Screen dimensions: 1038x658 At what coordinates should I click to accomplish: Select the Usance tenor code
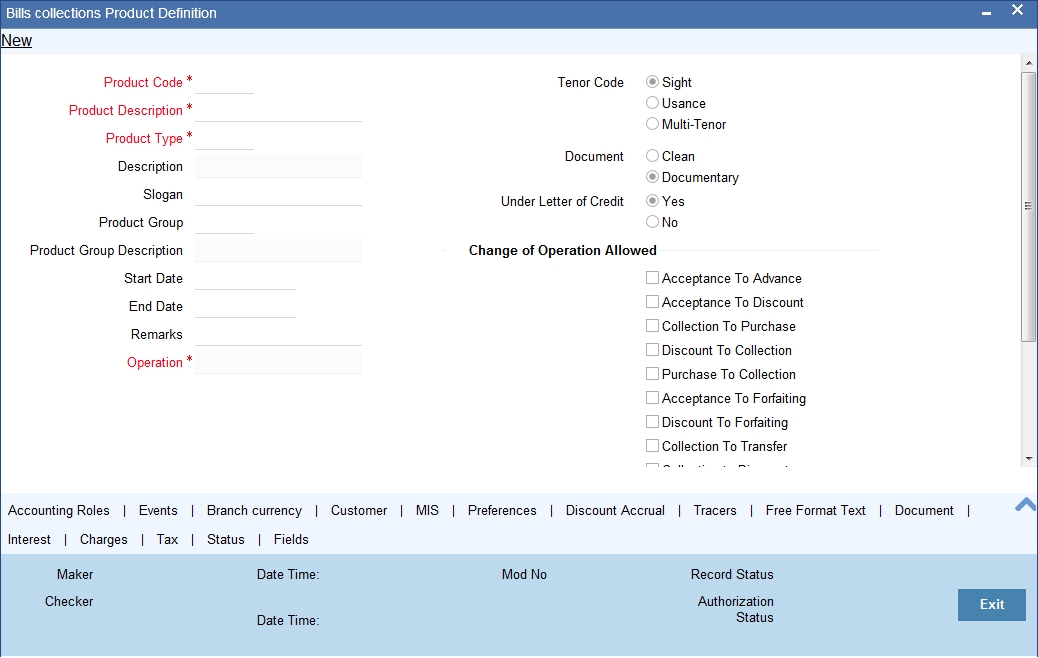(652, 103)
